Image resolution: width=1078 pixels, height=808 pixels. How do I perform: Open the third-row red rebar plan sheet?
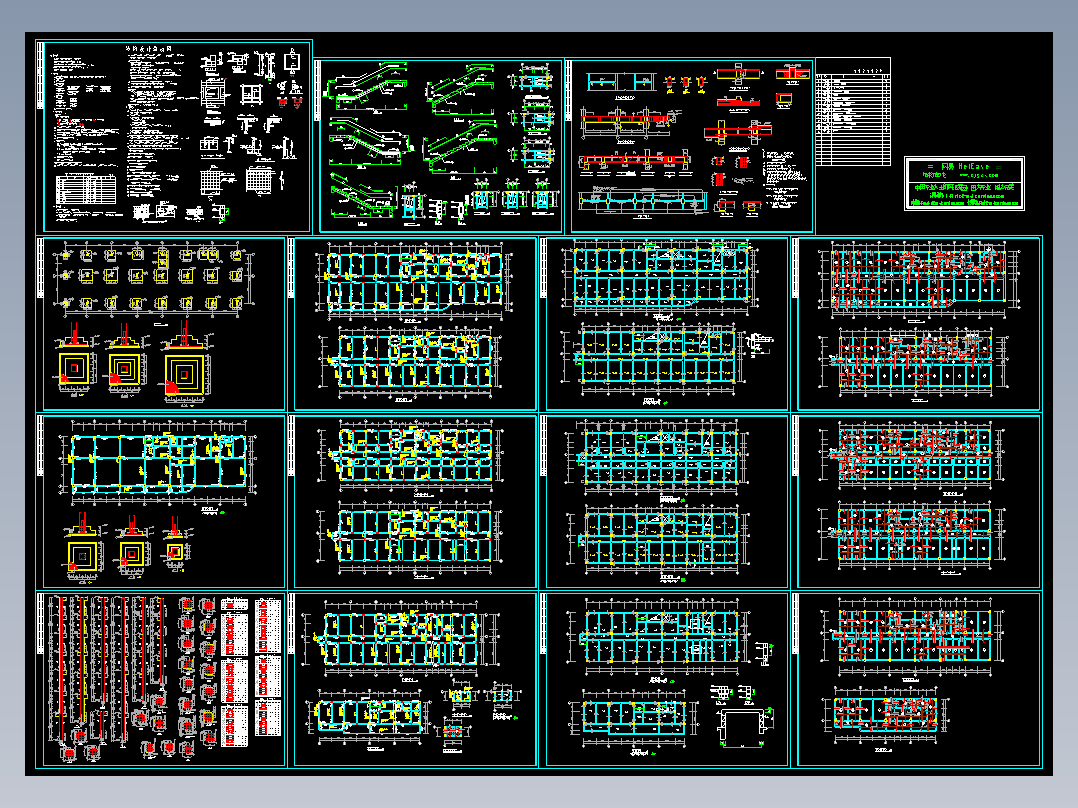[917, 501]
